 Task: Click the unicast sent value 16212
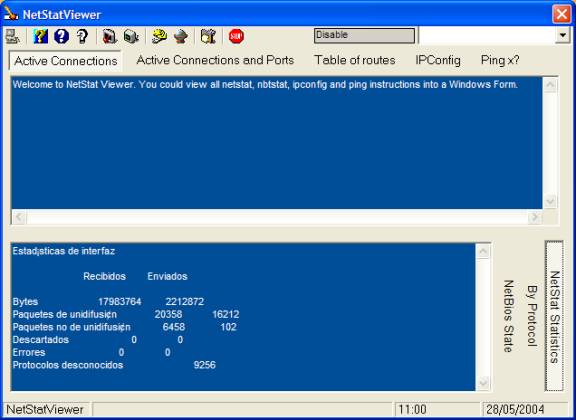[226, 315]
